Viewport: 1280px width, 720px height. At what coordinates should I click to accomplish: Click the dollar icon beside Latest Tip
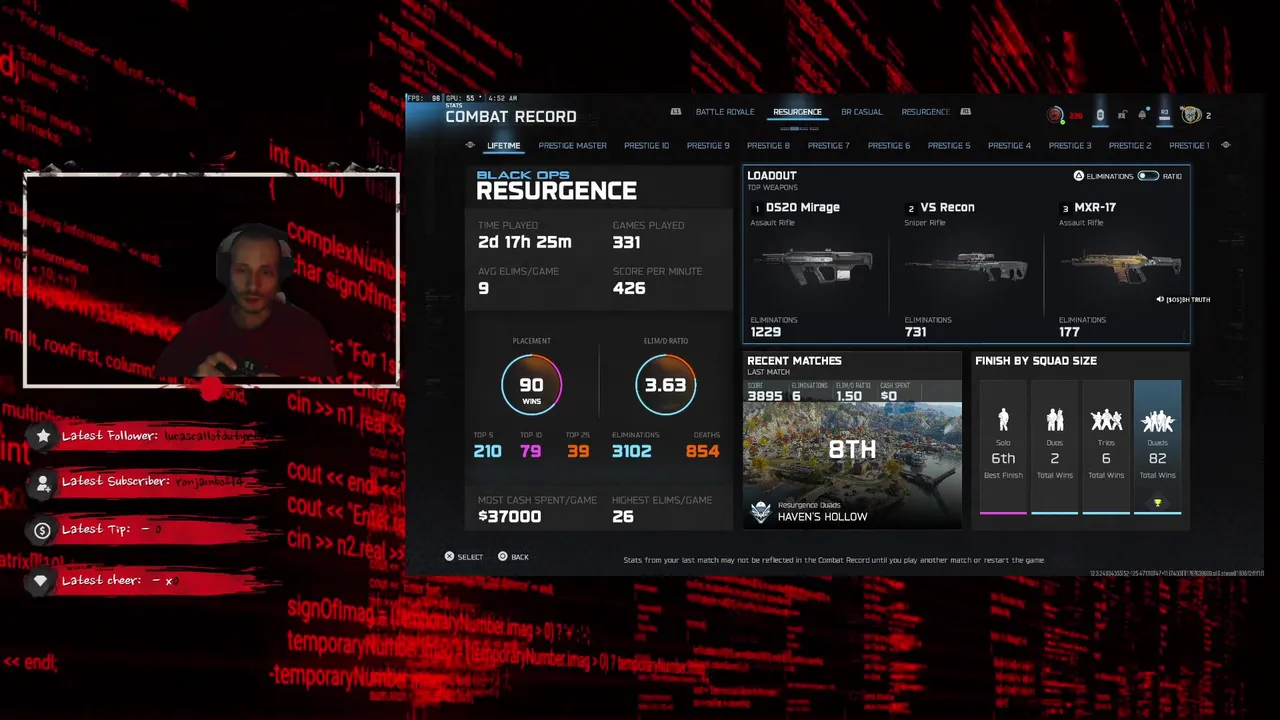(x=42, y=531)
